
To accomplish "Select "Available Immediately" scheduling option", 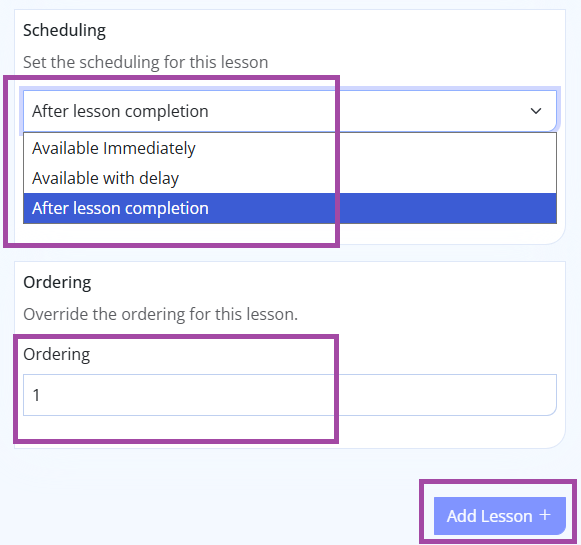I will [x=290, y=148].
